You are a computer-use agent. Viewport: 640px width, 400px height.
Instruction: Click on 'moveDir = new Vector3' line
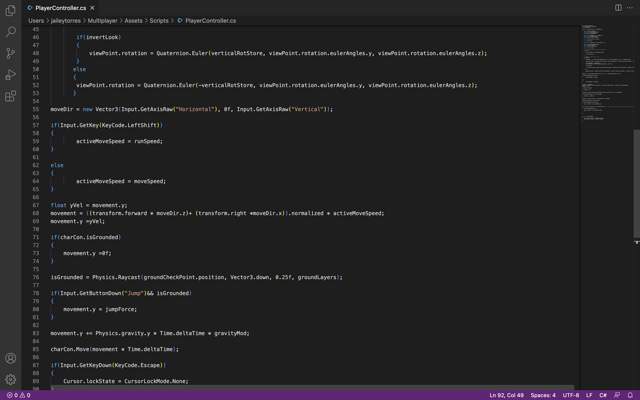(191, 109)
